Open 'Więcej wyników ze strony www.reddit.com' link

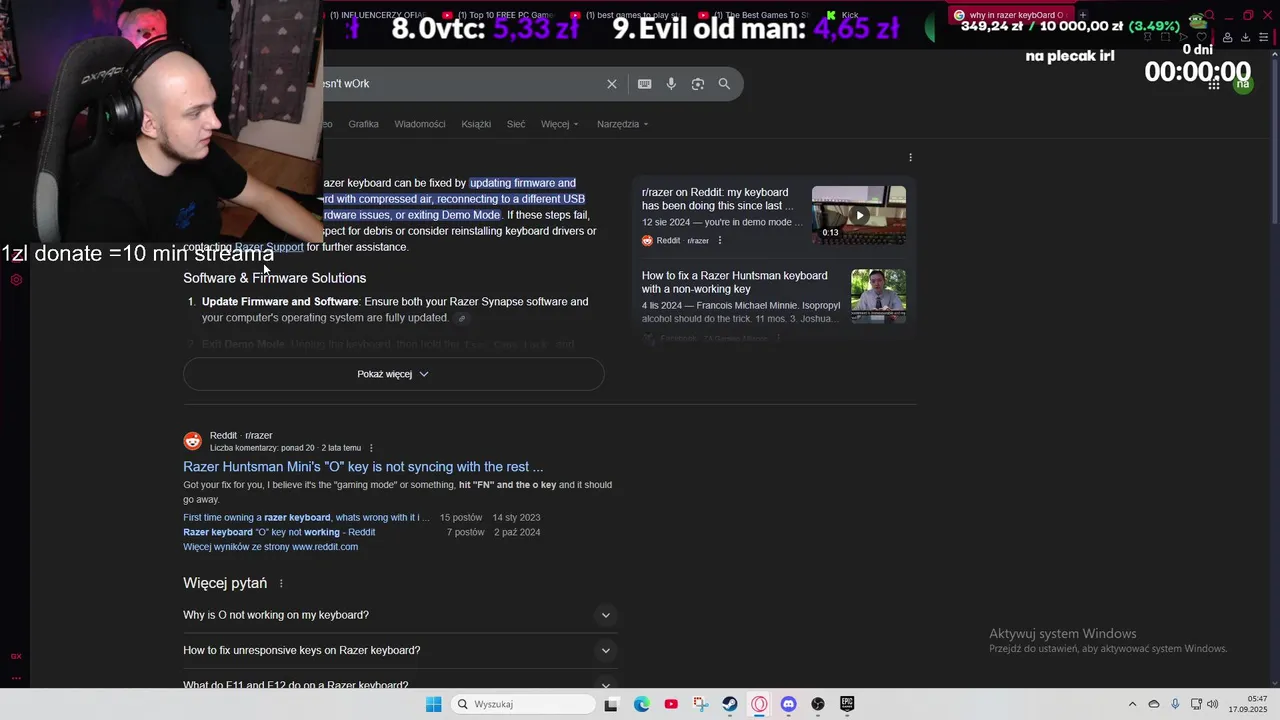tap(270, 547)
